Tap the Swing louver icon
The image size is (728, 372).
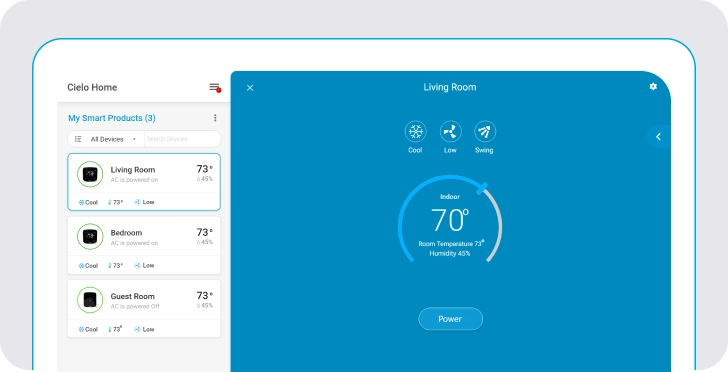pos(485,131)
